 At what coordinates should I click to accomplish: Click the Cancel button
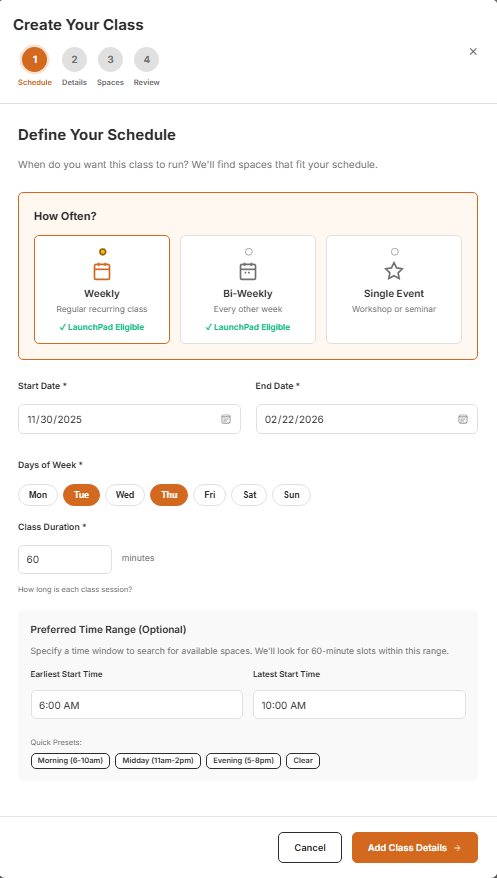pos(310,848)
